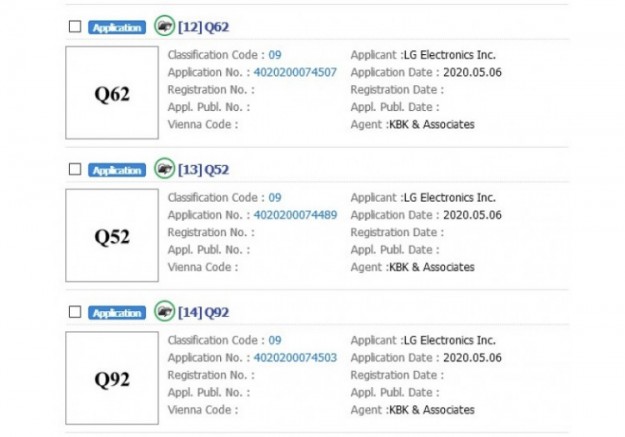Tick the checkbox for the Q62 trademark

(75, 27)
